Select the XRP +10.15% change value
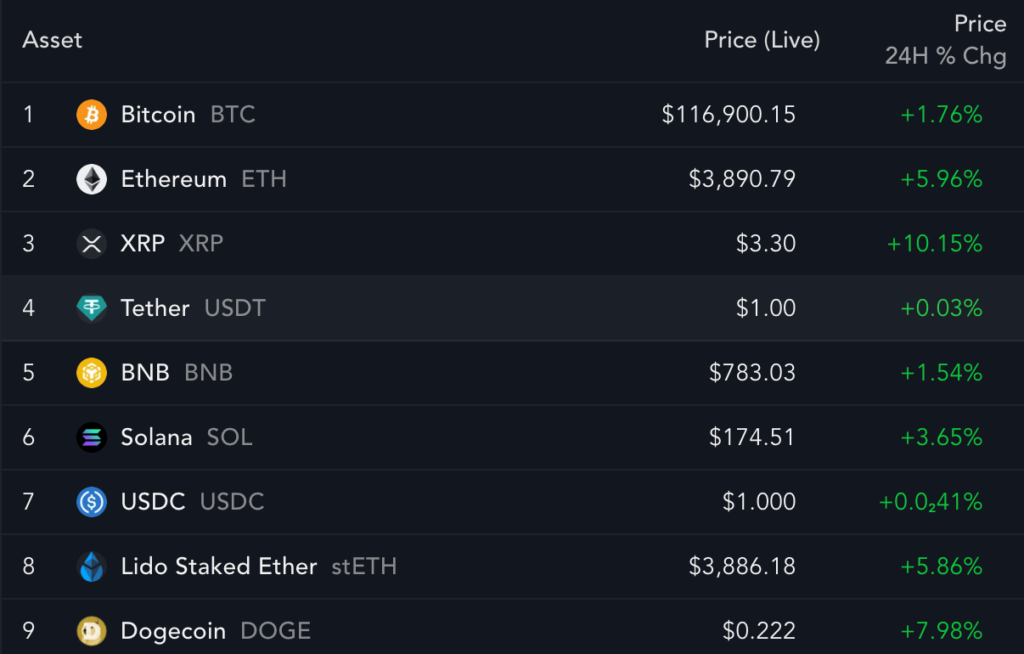Image resolution: width=1024 pixels, height=654 pixels. click(x=935, y=244)
